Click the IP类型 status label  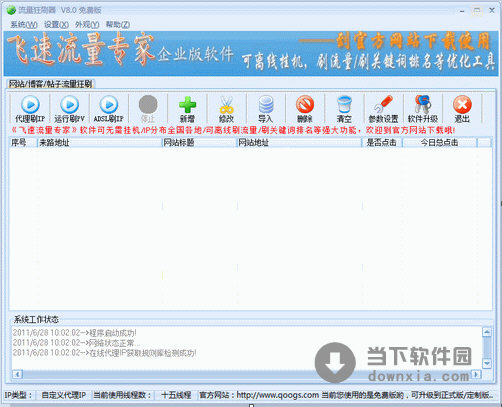18,395
